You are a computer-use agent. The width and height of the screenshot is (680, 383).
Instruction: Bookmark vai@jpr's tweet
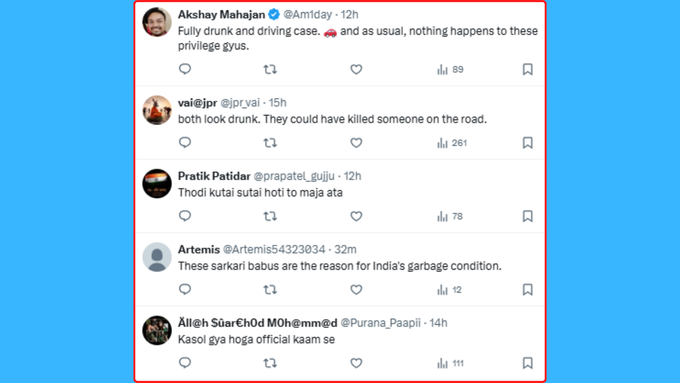click(527, 143)
